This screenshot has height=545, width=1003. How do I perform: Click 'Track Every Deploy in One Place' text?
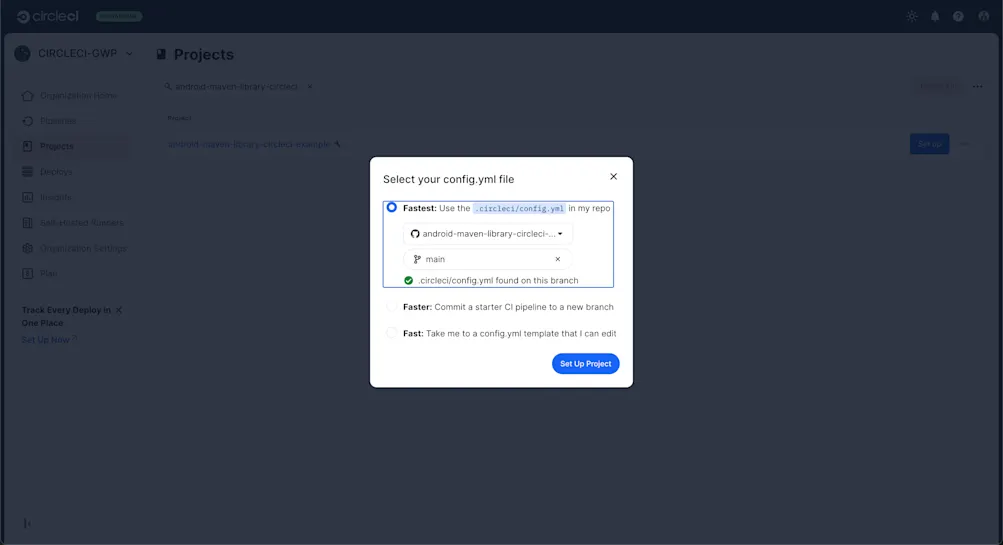(x=67, y=316)
